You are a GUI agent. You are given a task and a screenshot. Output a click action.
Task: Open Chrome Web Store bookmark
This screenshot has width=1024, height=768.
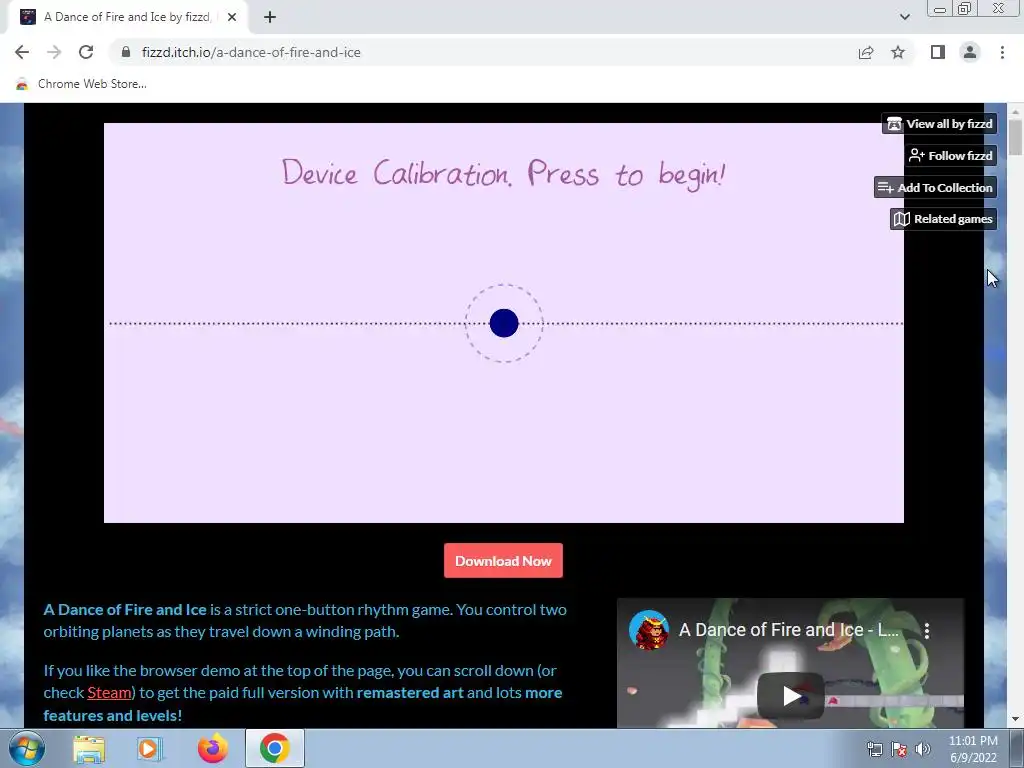coord(81,84)
